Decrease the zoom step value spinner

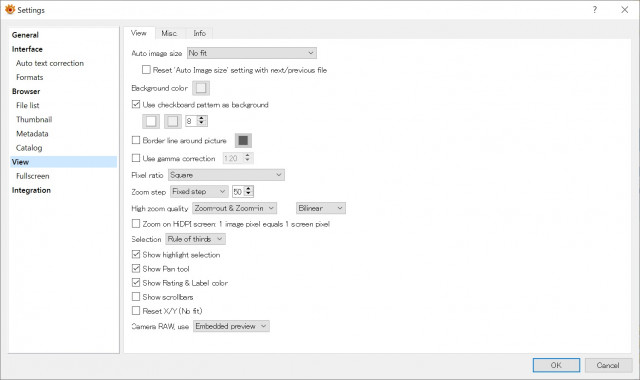tap(249, 194)
